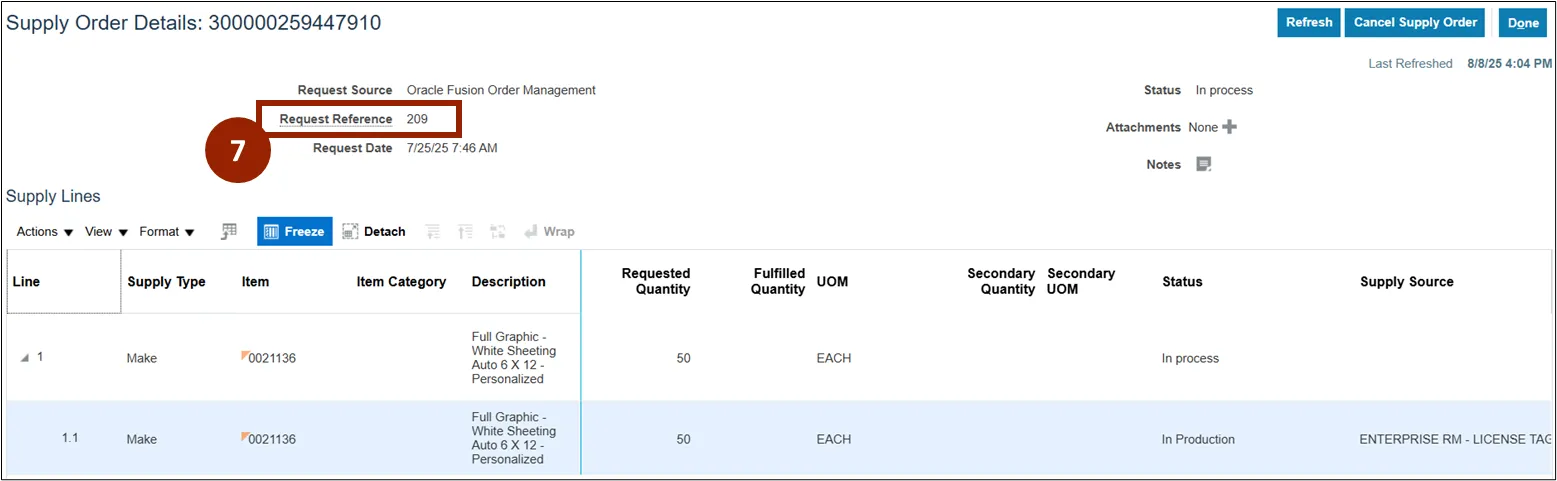This screenshot has width=1557, height=481.
Task: Click the export to spreadsheet icon
Action: pos(229,231)
